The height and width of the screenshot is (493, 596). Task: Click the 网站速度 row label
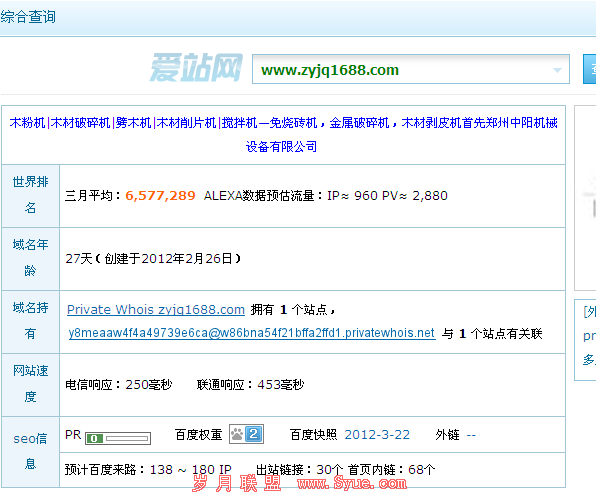coord(30,384)
